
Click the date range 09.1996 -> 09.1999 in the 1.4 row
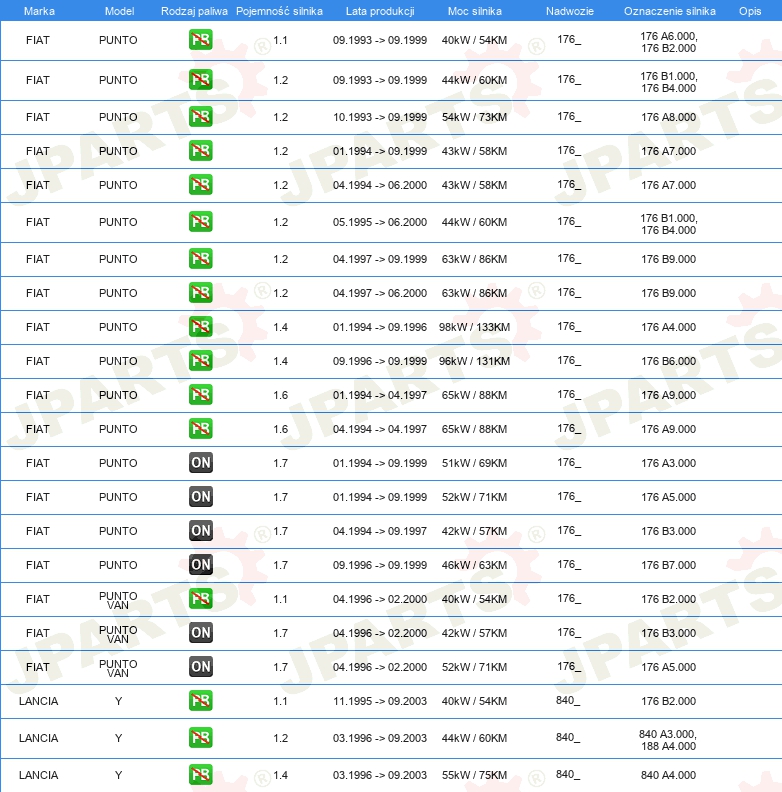click(379, 361)
